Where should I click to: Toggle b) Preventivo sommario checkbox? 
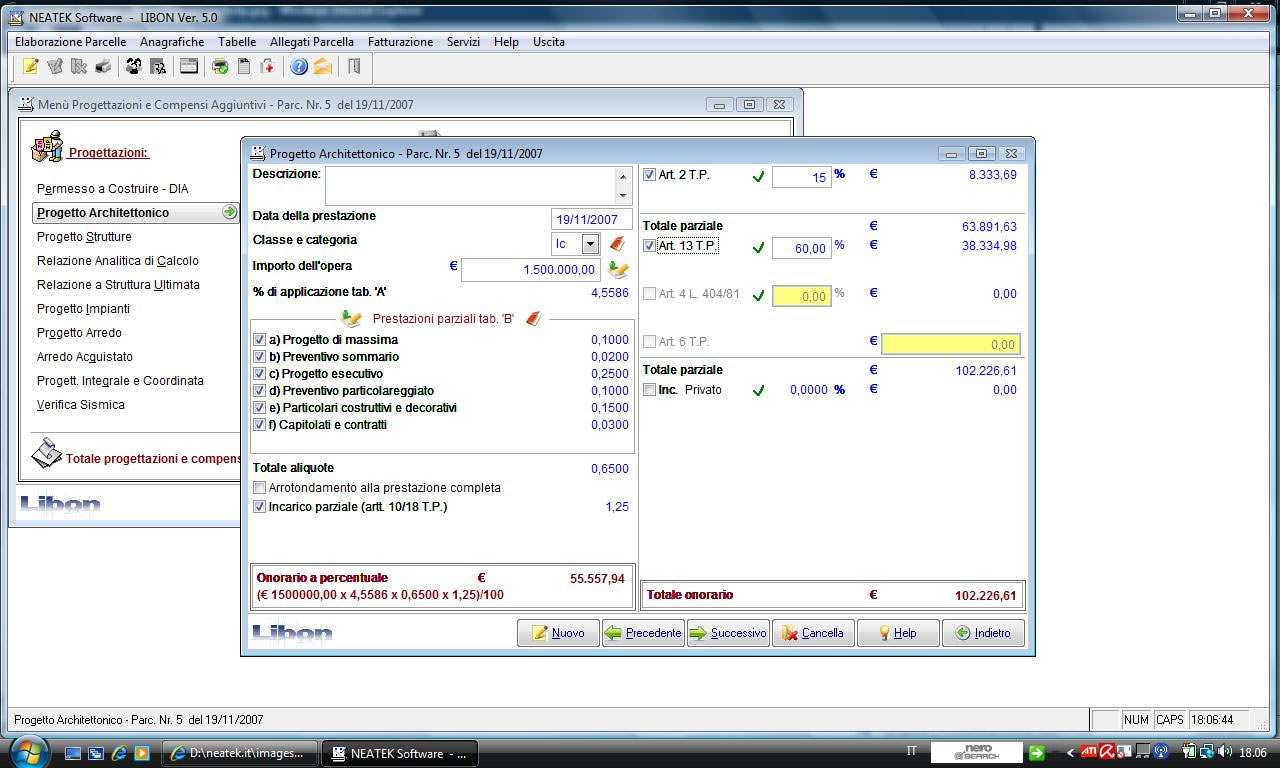coord(260,357)
